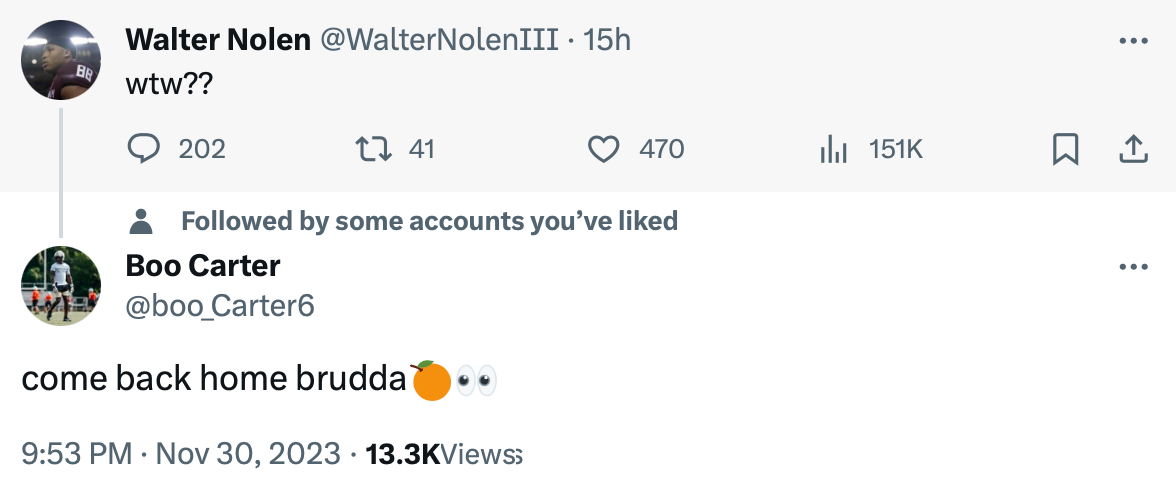Open more options on Walter Nolen's tweet
1176x484 pixels.
1133,41
